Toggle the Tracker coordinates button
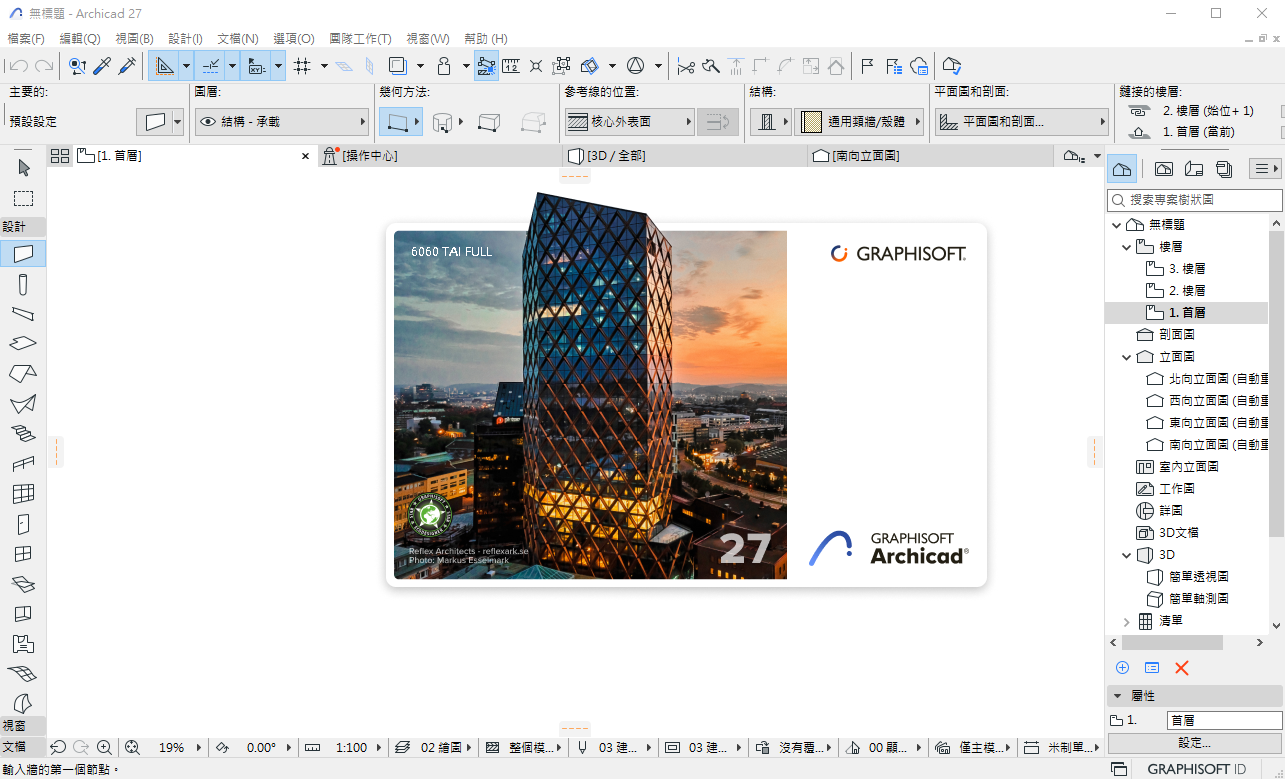Screen dimensions: 1285x779 coord(256,66)
